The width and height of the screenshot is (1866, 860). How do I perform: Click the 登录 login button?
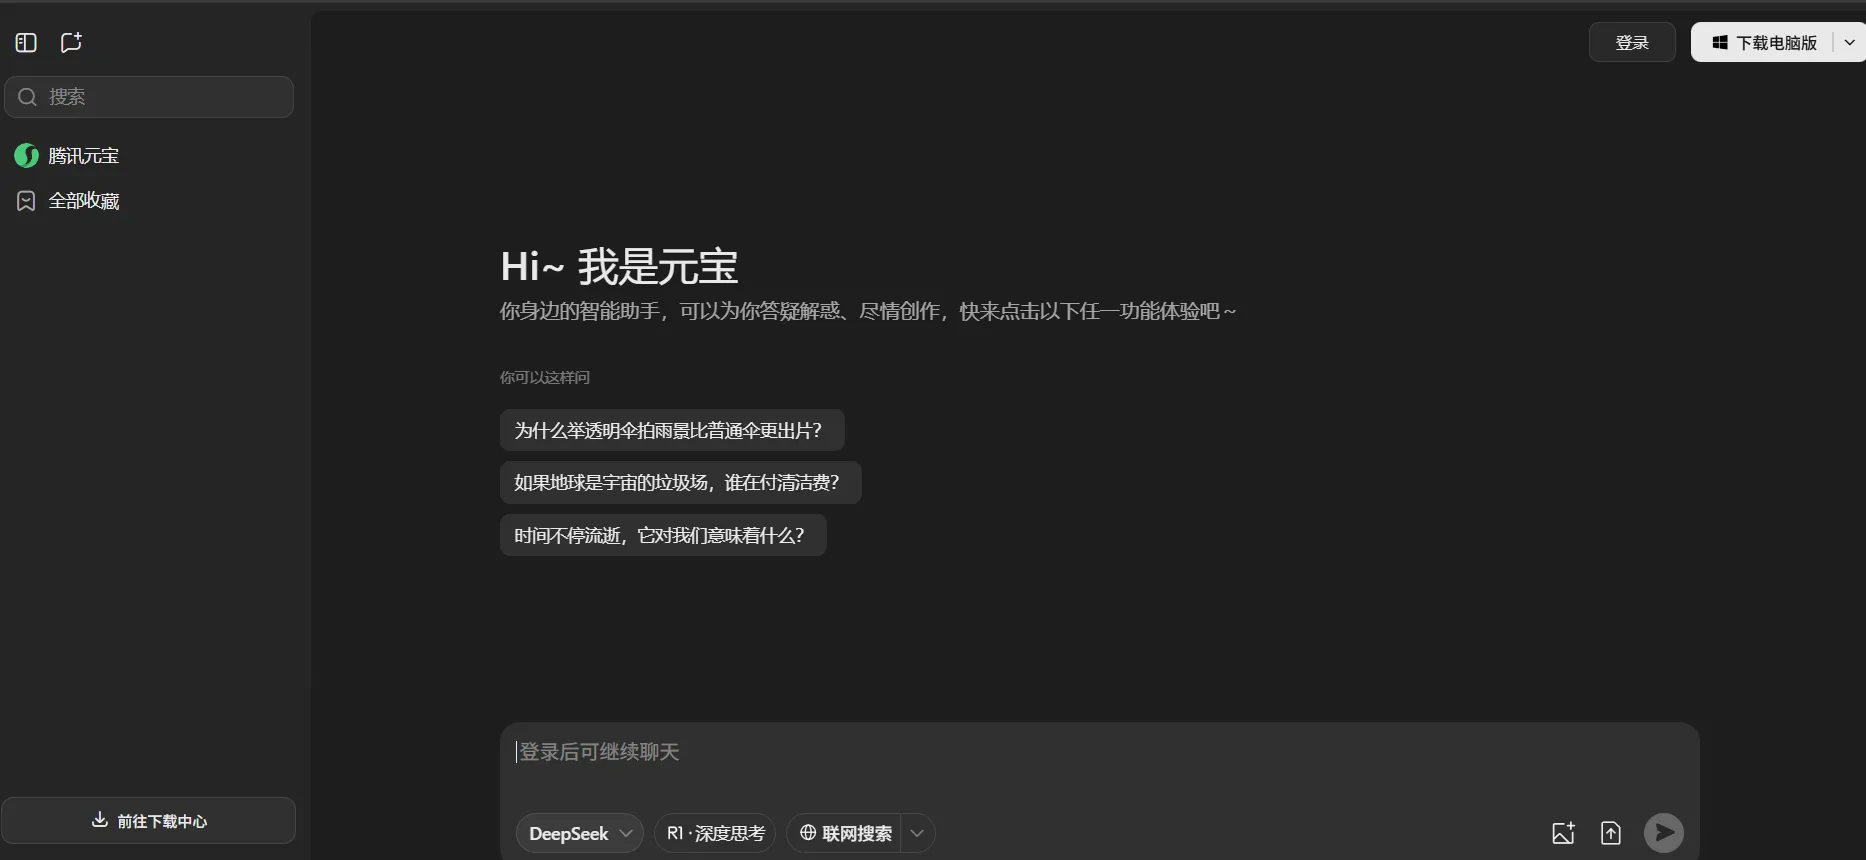[x=1631, y=43]
